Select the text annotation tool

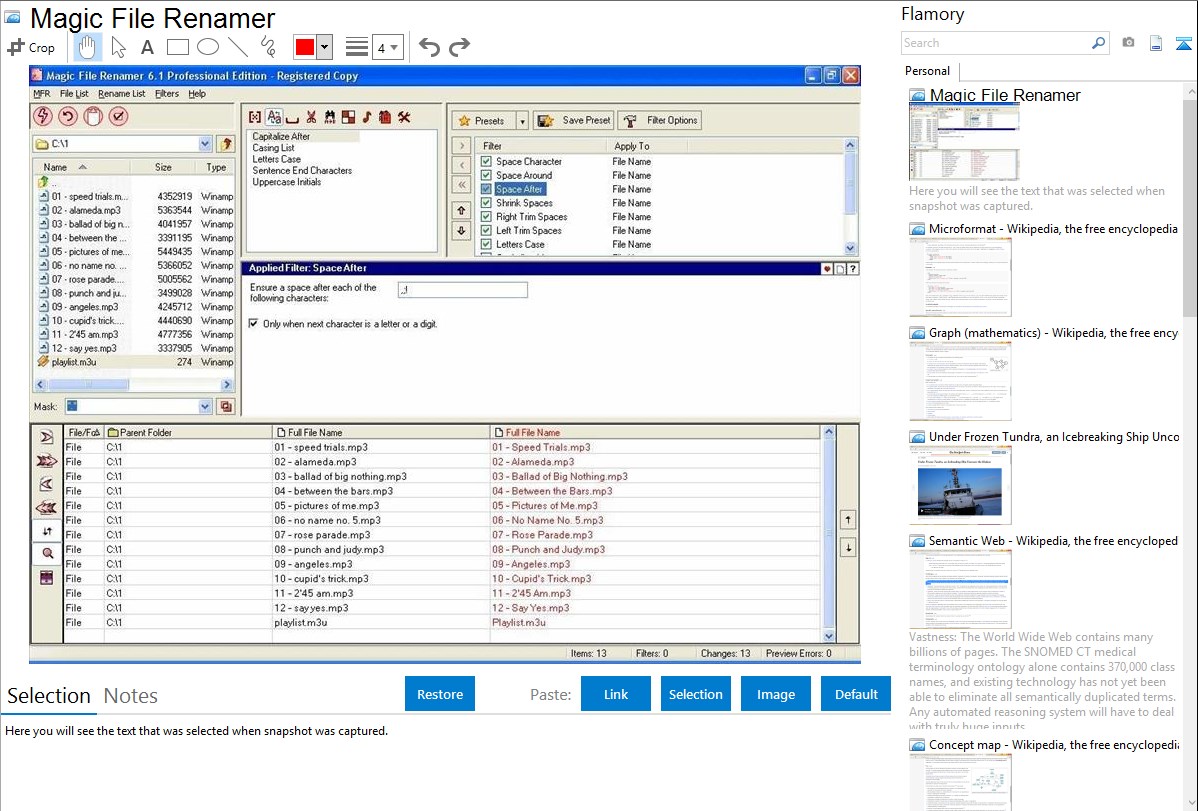147,47
